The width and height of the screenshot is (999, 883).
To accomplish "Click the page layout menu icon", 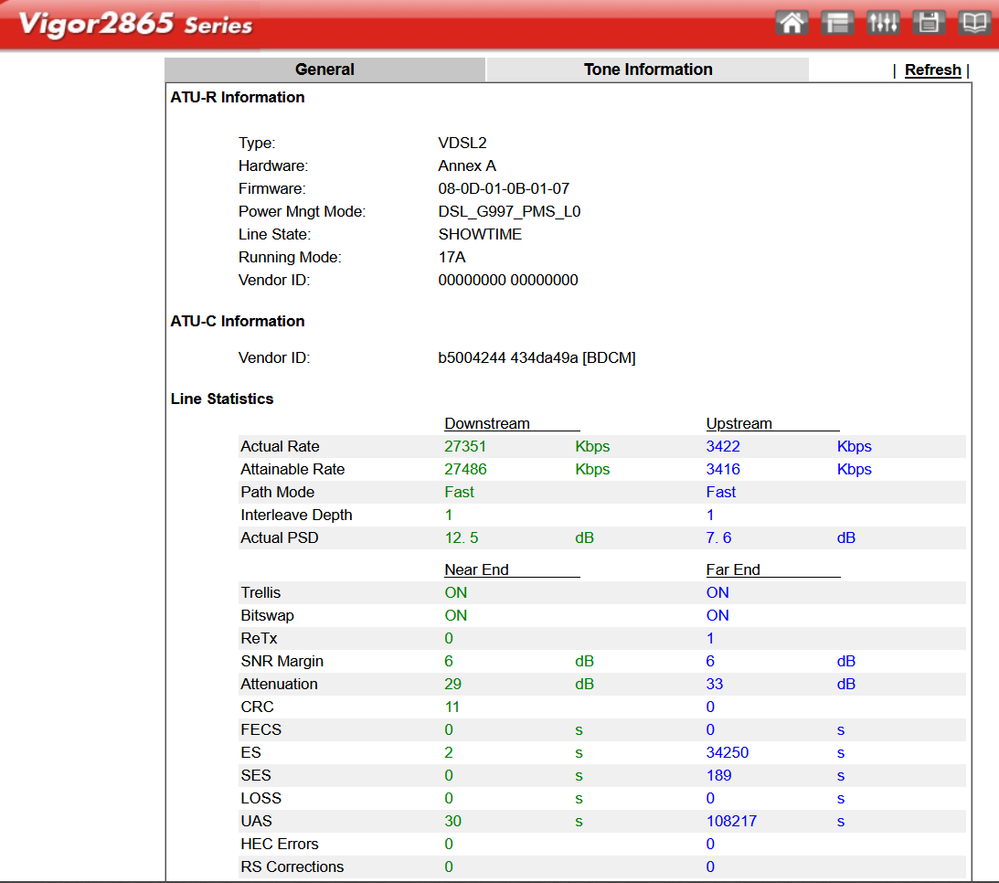I will click(837, 21).
